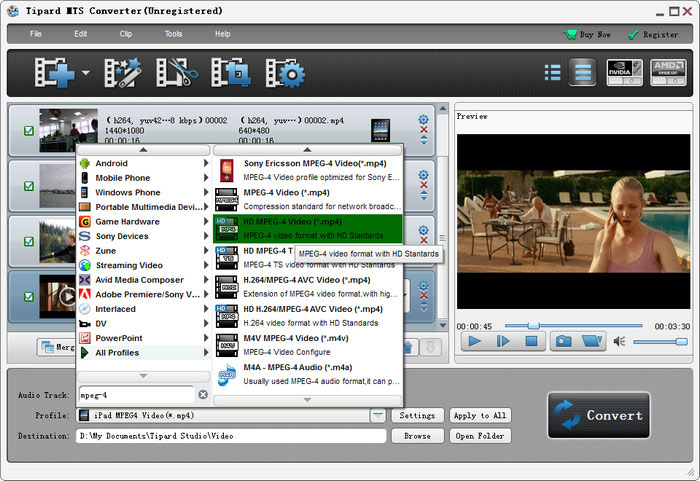
Task: Switch to thumbnail row view mode
Action: coord(583,72)
